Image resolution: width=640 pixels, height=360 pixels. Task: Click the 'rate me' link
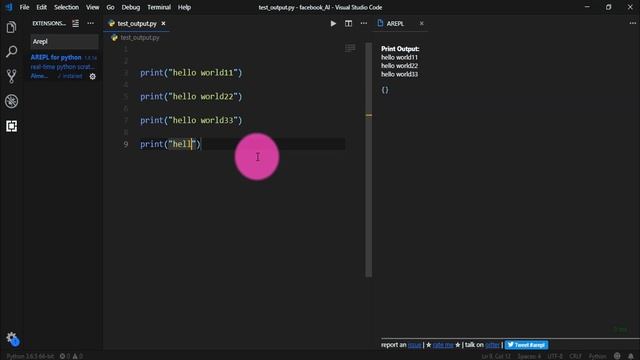443,345
